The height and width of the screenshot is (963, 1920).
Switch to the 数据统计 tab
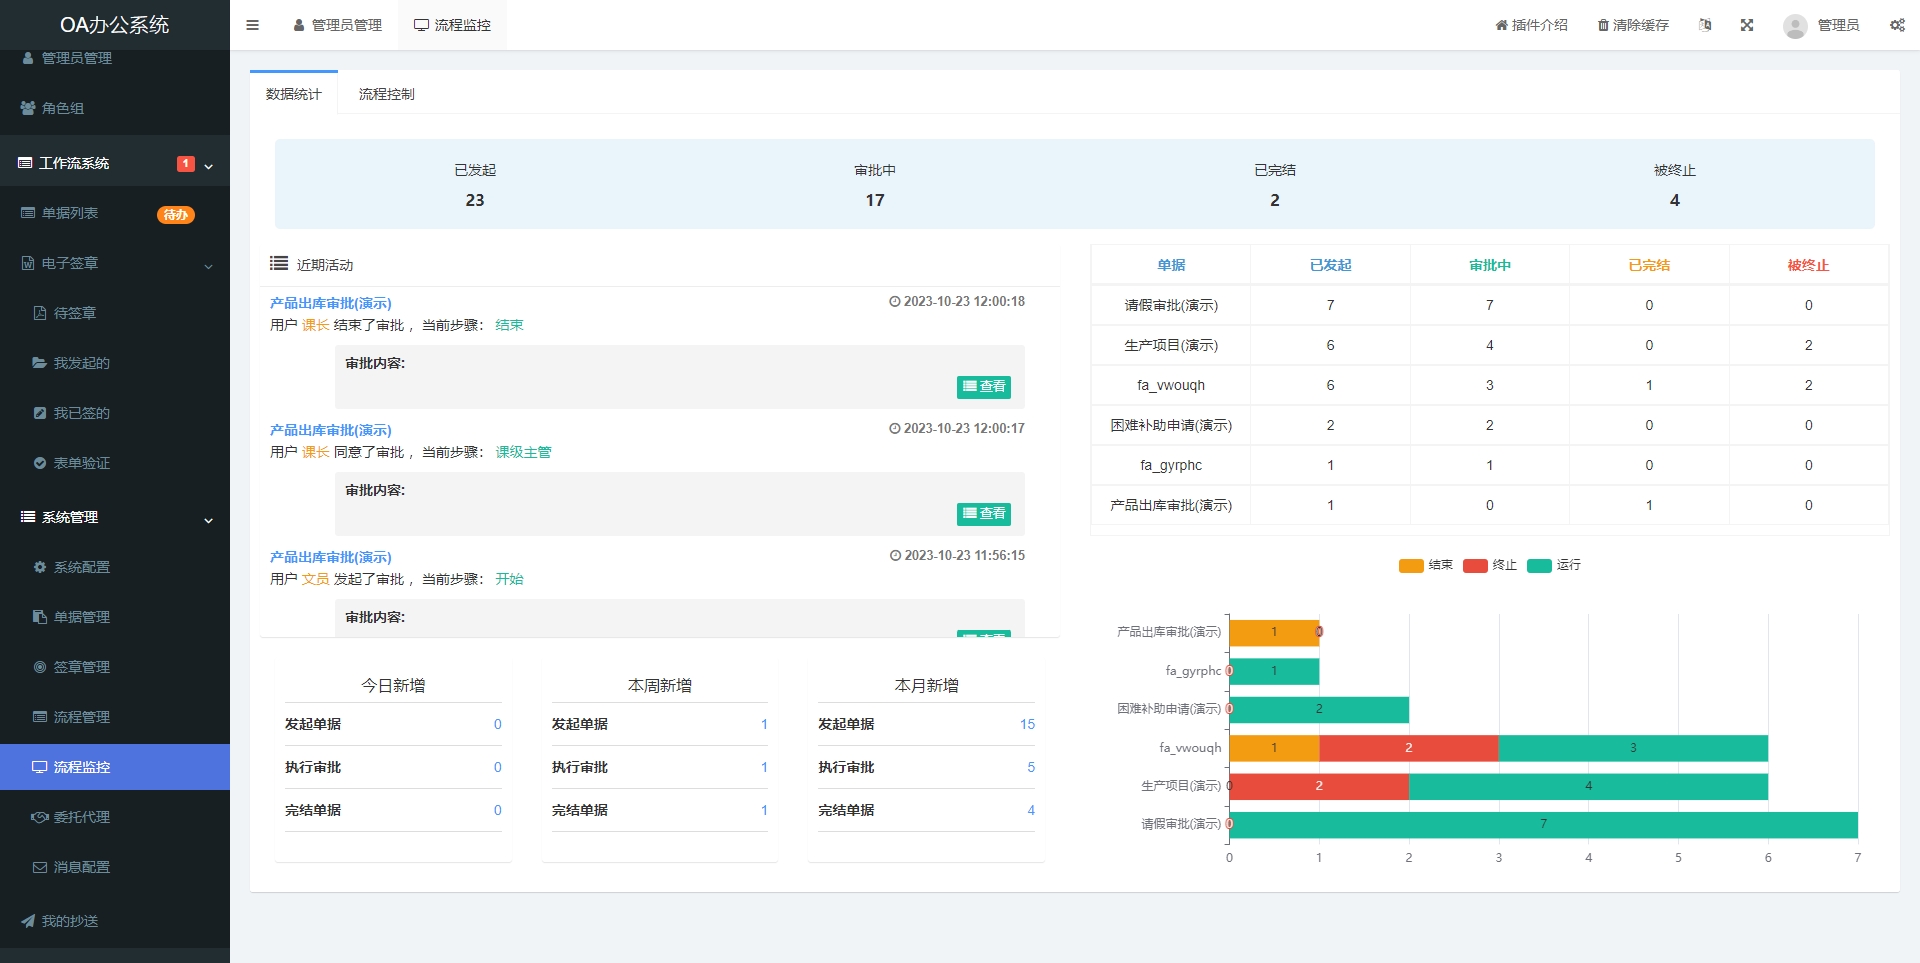(294, 94)
